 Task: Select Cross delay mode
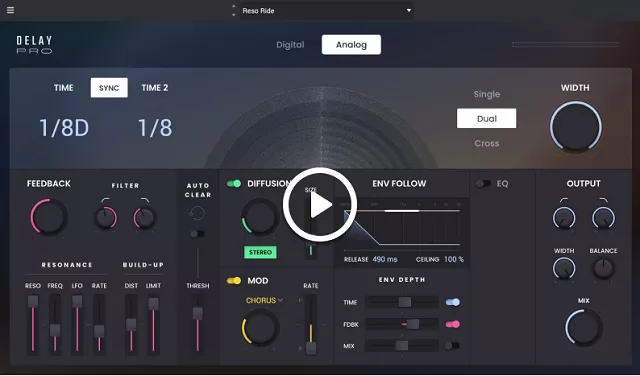(487, 143)
